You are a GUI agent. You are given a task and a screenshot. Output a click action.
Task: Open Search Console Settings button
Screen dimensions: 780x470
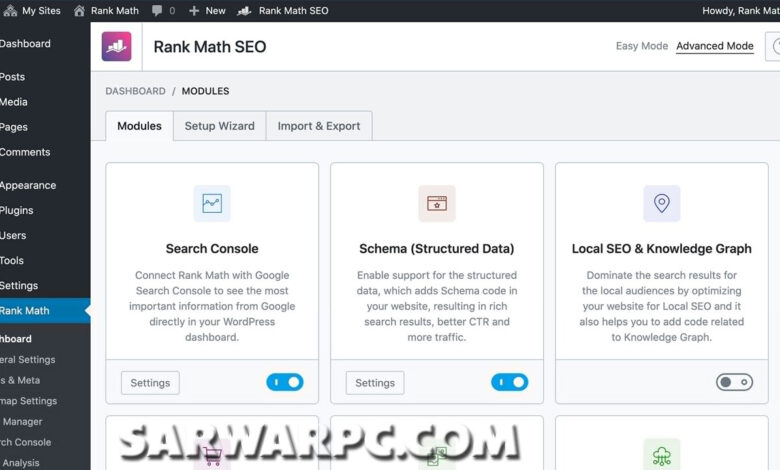[x=150, y=382]
